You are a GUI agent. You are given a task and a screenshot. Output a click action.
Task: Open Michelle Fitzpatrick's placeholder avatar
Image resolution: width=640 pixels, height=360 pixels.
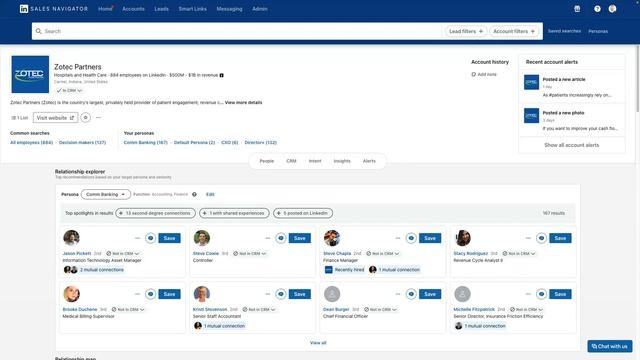[462, 294]
